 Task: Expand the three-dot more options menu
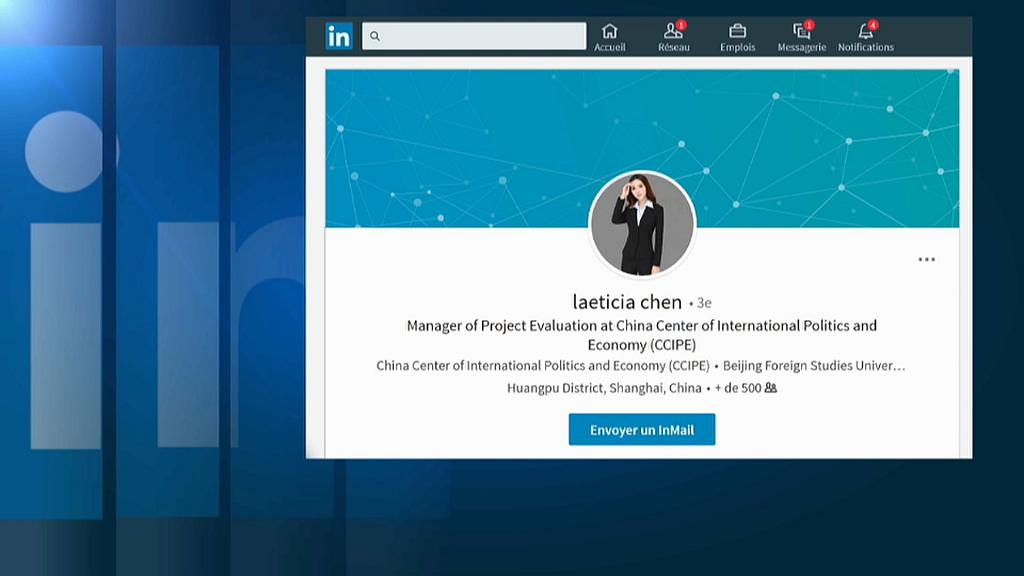point(927,260)
